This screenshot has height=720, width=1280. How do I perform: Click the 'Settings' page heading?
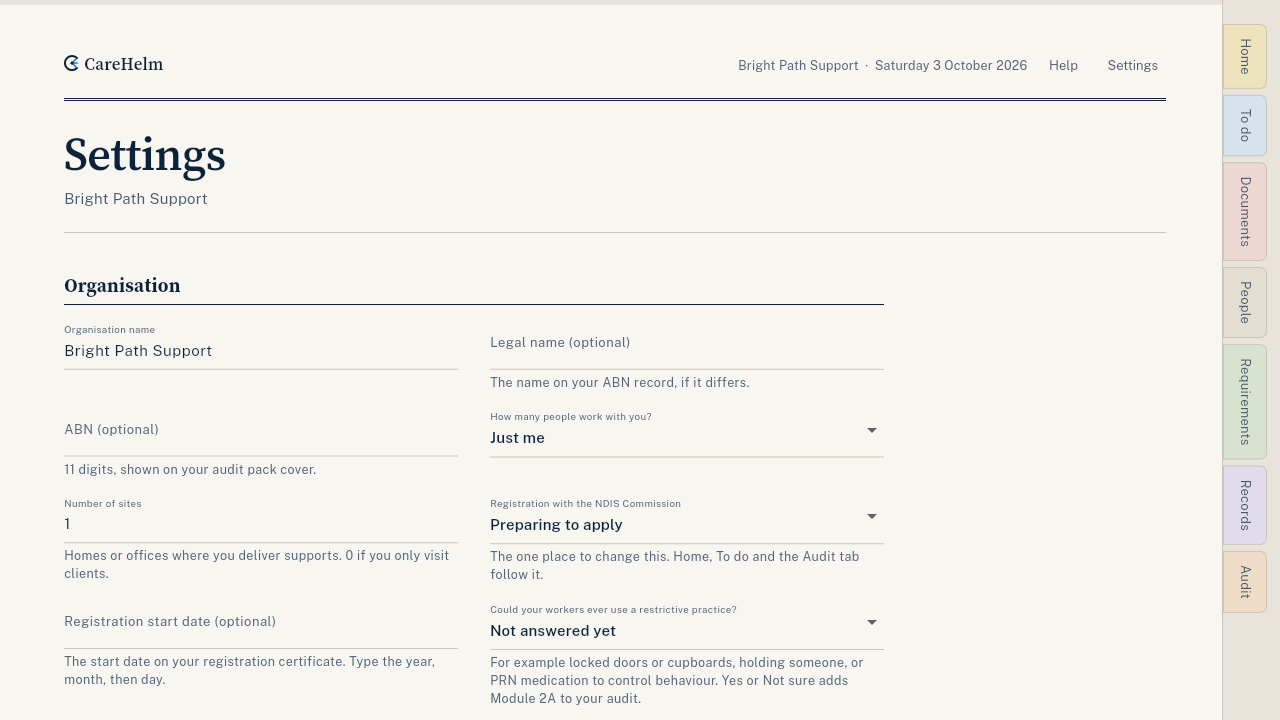[x=145, y=156]
